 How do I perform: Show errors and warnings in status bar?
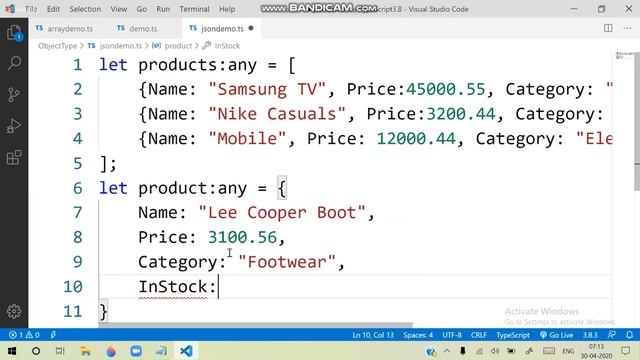point(24,335)
